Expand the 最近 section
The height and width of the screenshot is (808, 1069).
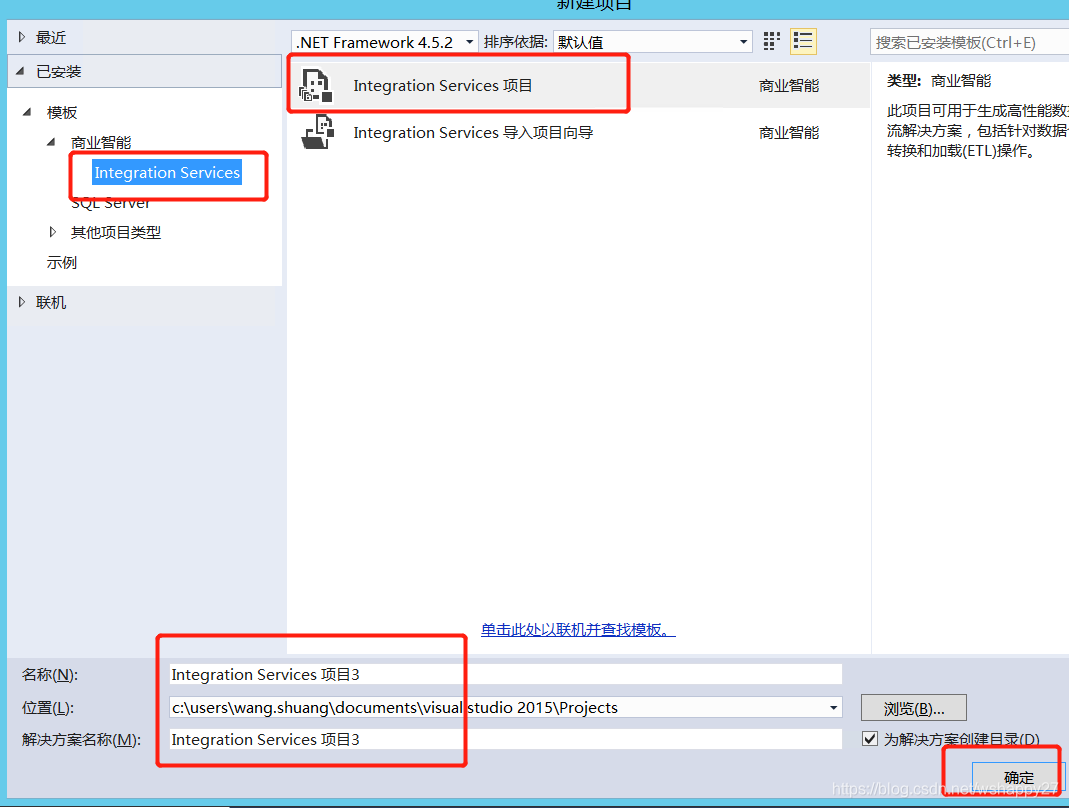22,37
